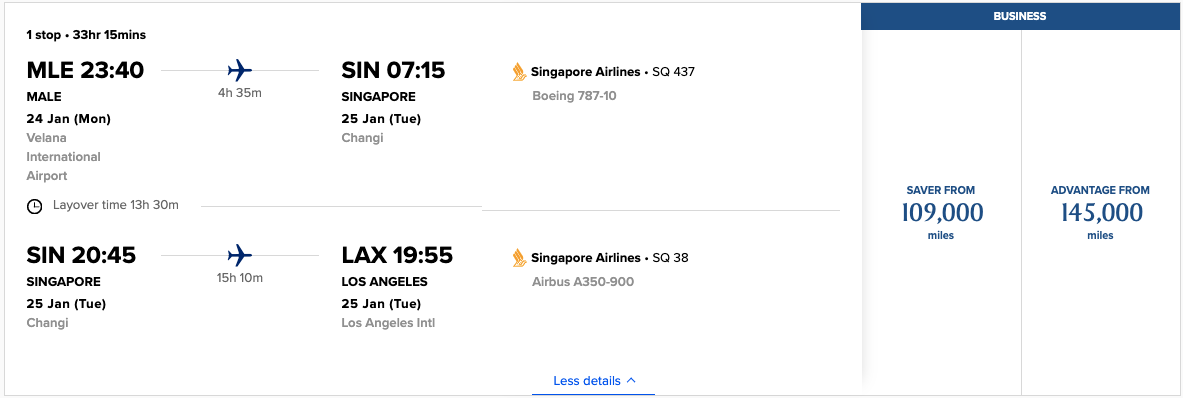Viewport: 1183px width, 398px height.
Task: Click the SIN 07:15 arrival time
Action: (393, 70)
